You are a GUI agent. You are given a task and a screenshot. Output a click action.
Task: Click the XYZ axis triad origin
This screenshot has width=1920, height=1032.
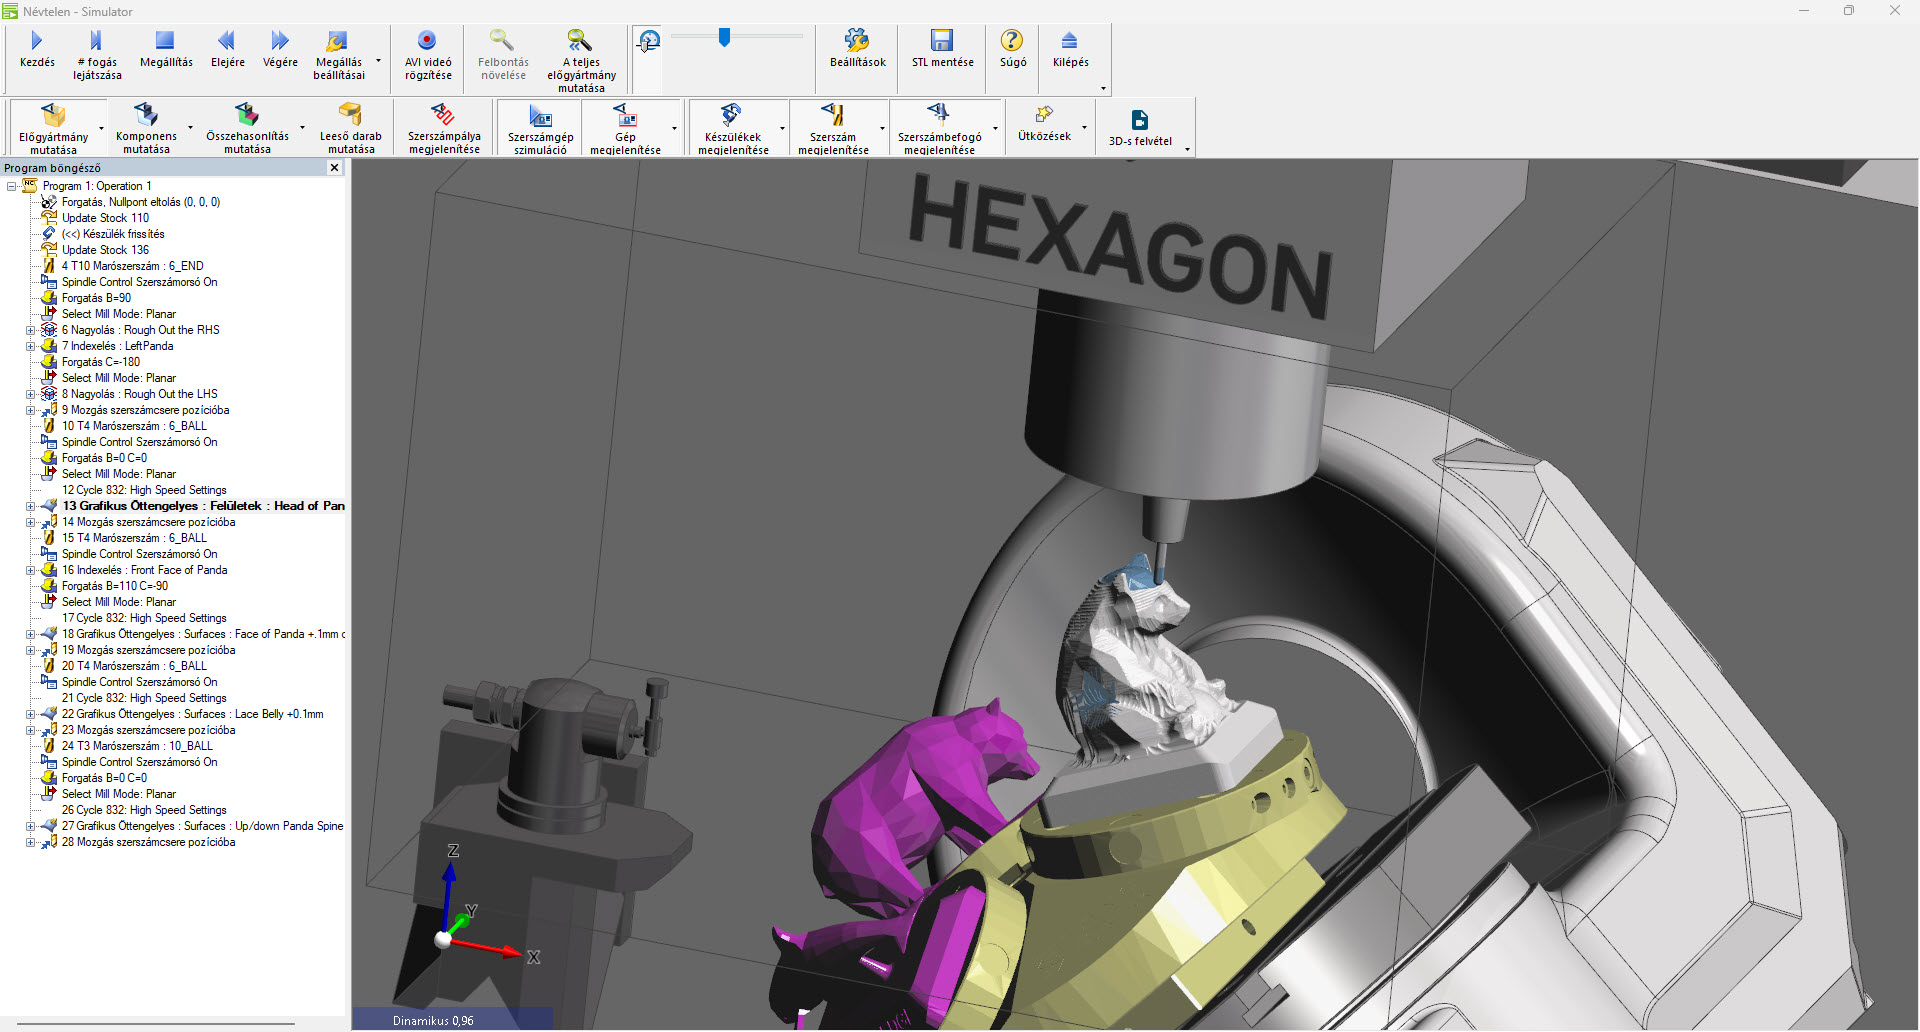(443, 939)
